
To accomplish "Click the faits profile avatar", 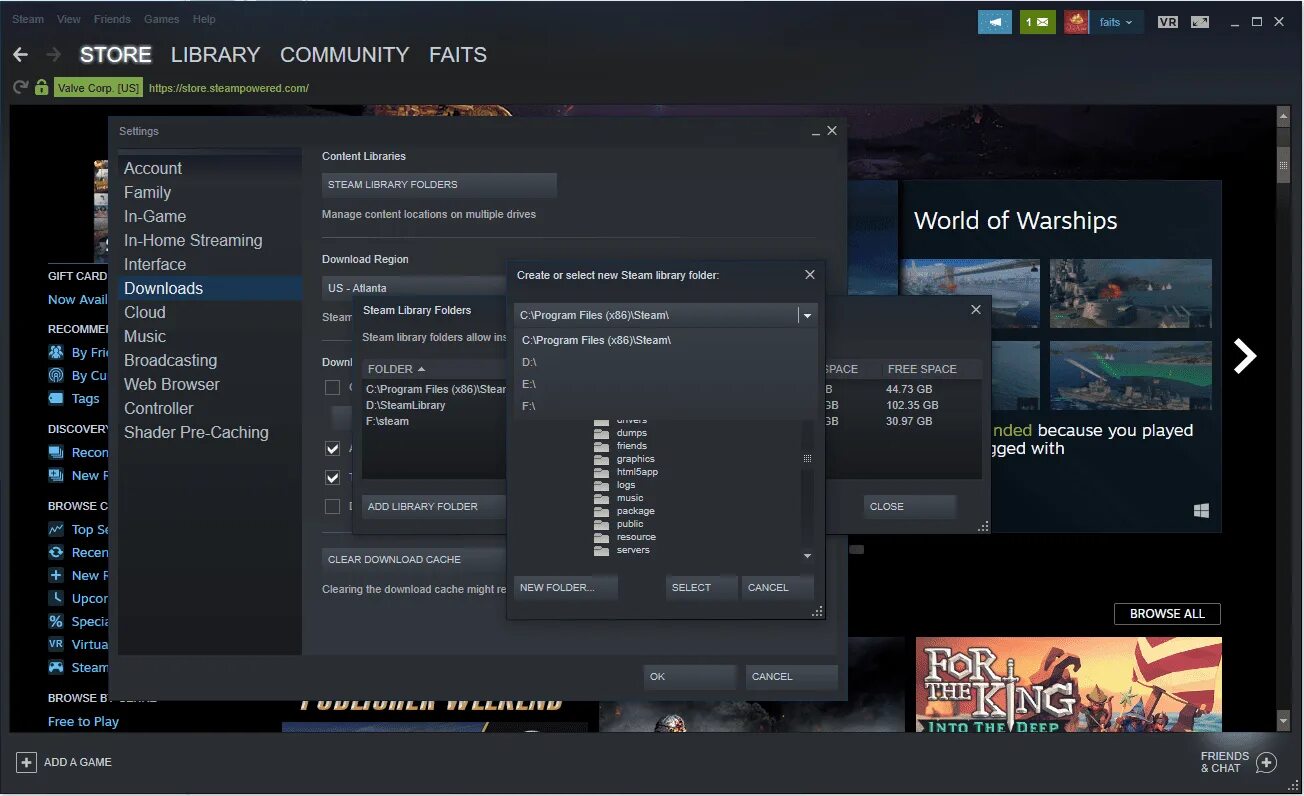I will point(1077,21).
